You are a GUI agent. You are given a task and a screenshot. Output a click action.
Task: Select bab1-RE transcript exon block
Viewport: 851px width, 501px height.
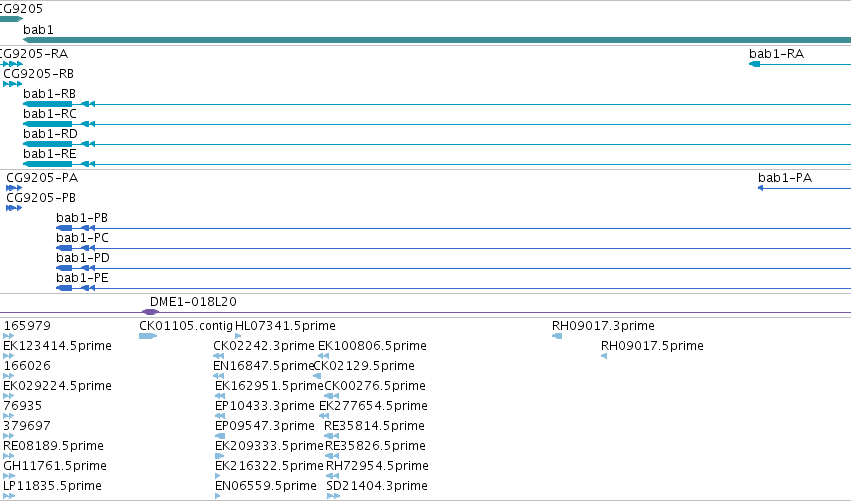(48, 164)
